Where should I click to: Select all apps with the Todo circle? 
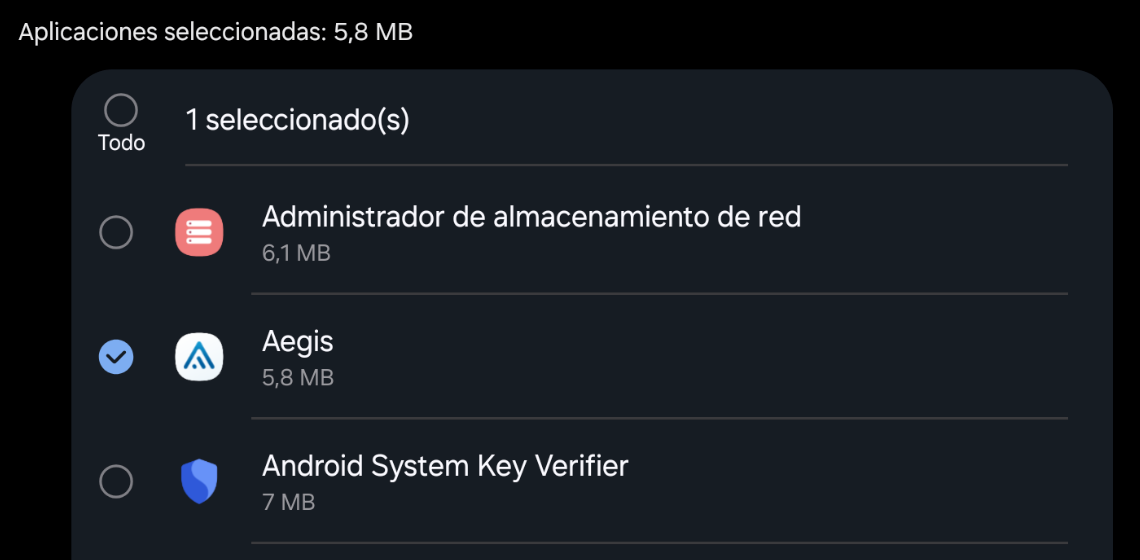pyautogui.click(x=121, y=111)
